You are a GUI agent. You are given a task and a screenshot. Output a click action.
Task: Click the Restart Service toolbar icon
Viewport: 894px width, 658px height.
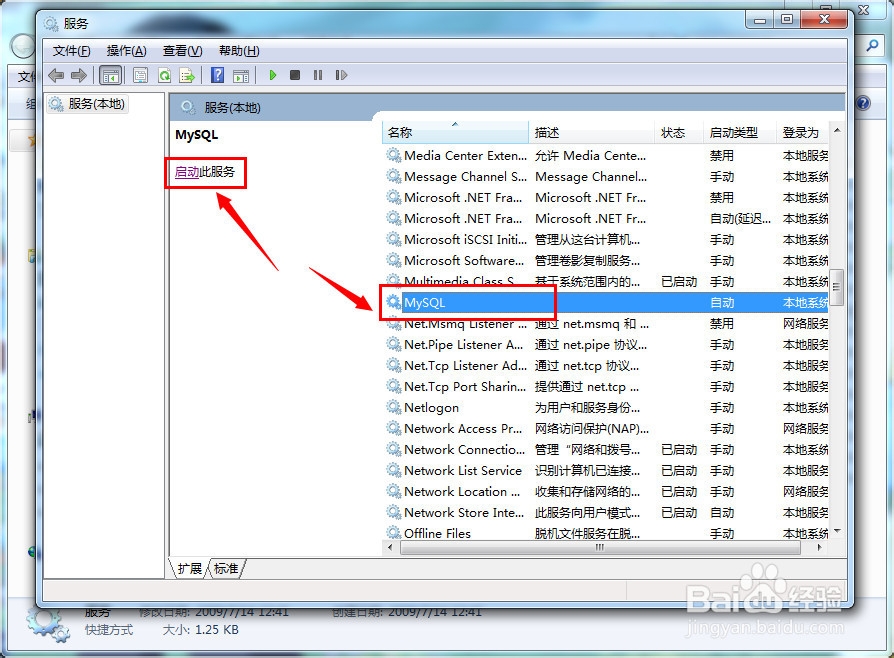(341, 75)
